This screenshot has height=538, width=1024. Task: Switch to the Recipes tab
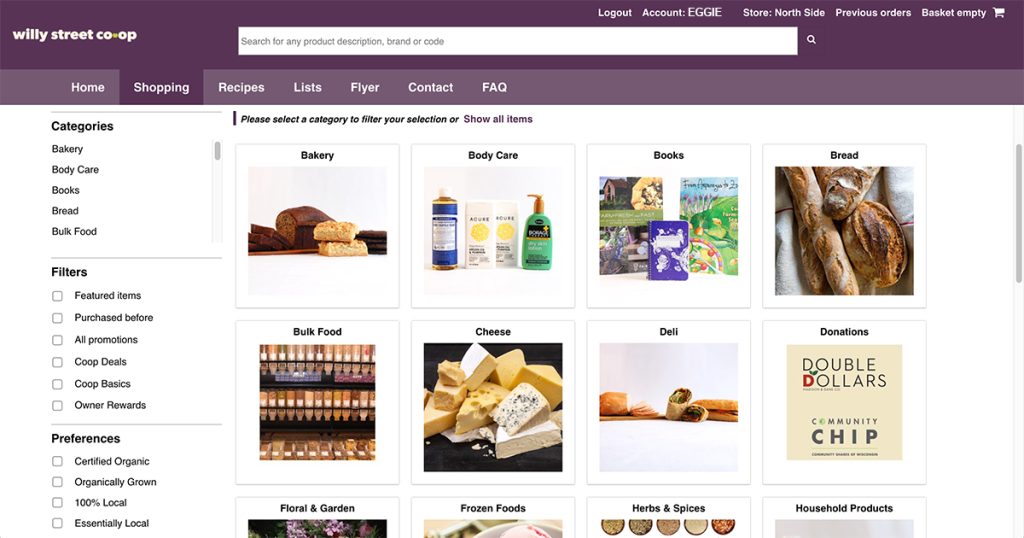pos(241,87)
